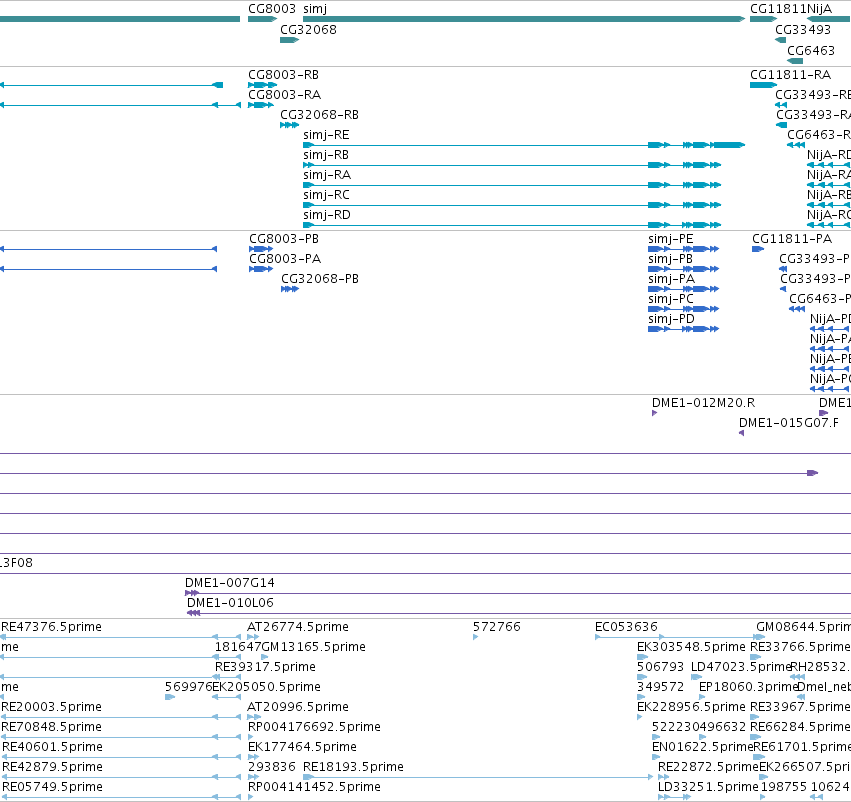
Task: Select EST EK177464.5prime
Action: (302, 747)
